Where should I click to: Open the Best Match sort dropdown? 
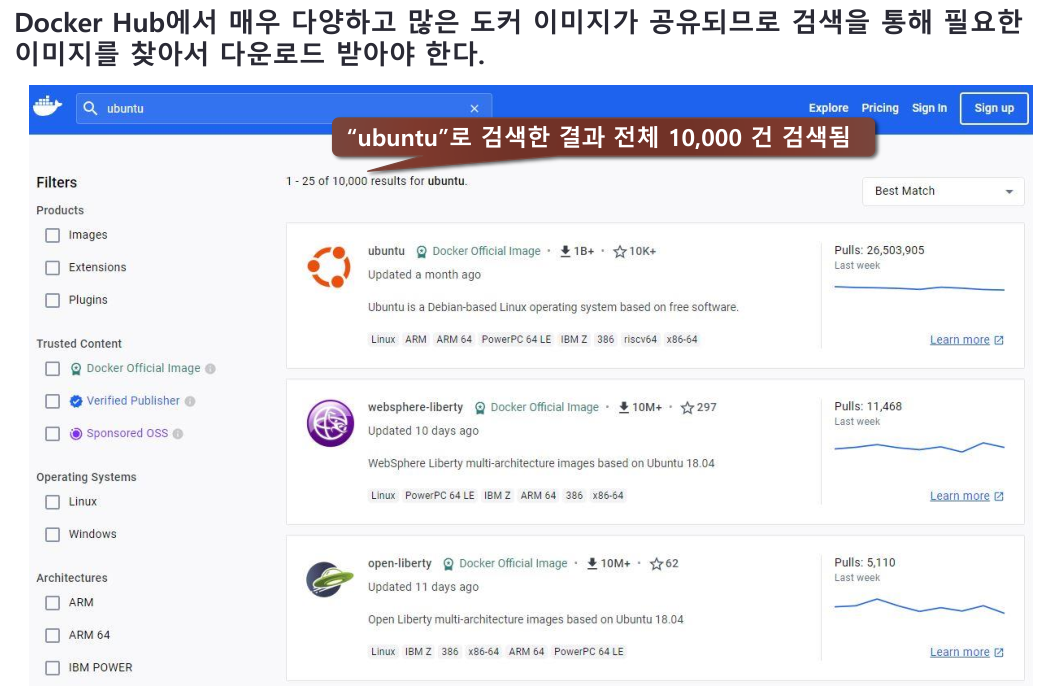click(943, 191)
